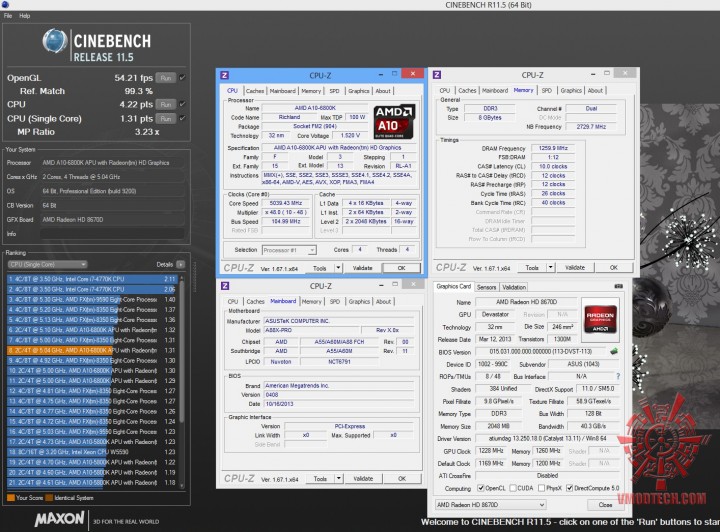This screenshot has width=720, height=532.
Task: Toggle the PhysX checkbox in GPU-Z
Action: point(541,488)
